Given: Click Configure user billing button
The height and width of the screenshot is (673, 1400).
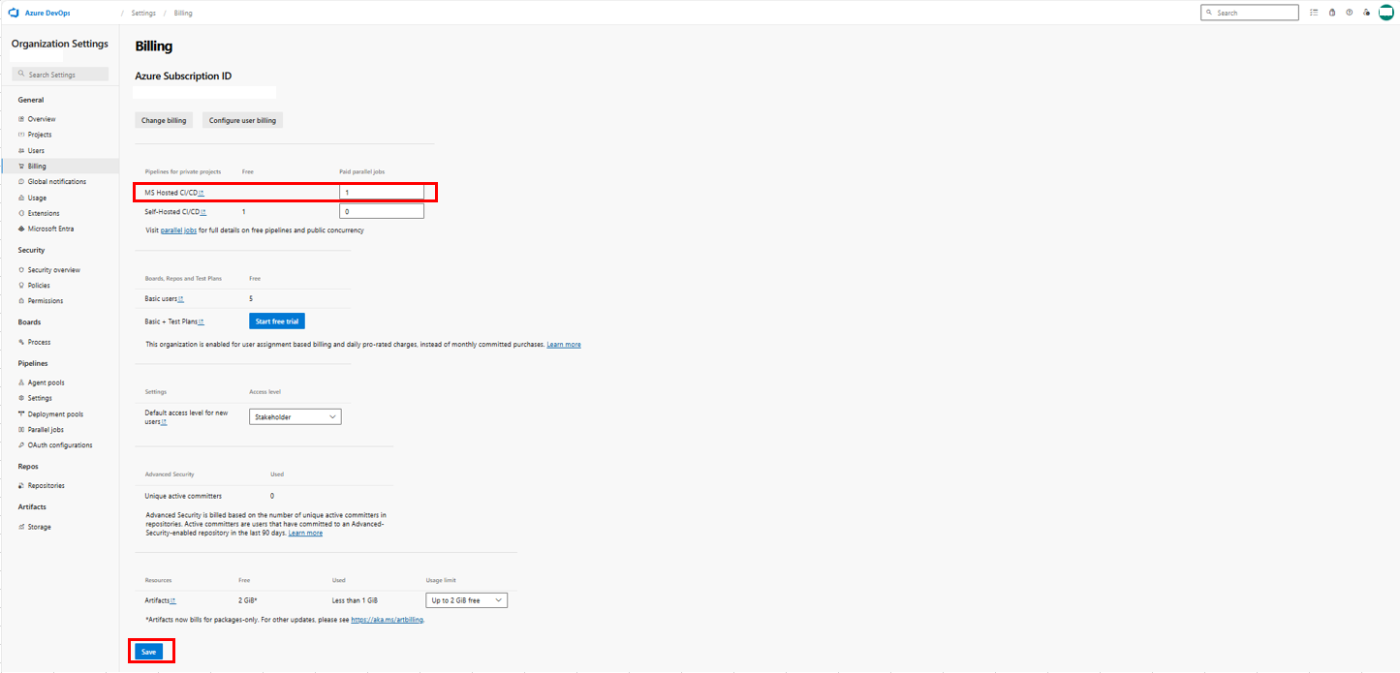Looking at the screenshot, I should point(243,120).
